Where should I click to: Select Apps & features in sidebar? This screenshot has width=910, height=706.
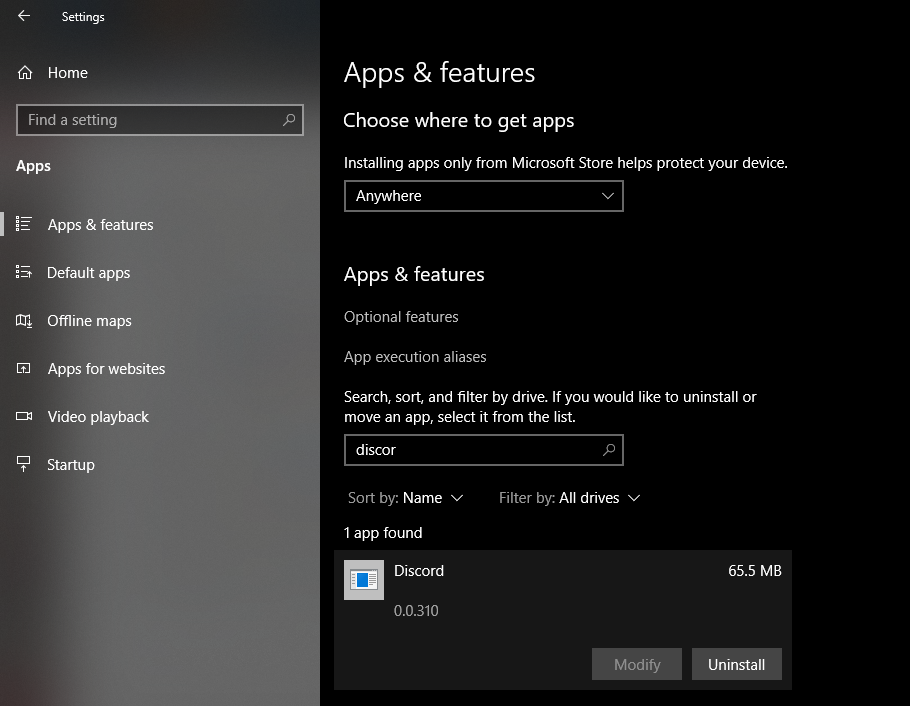click(x=100, y=225)
